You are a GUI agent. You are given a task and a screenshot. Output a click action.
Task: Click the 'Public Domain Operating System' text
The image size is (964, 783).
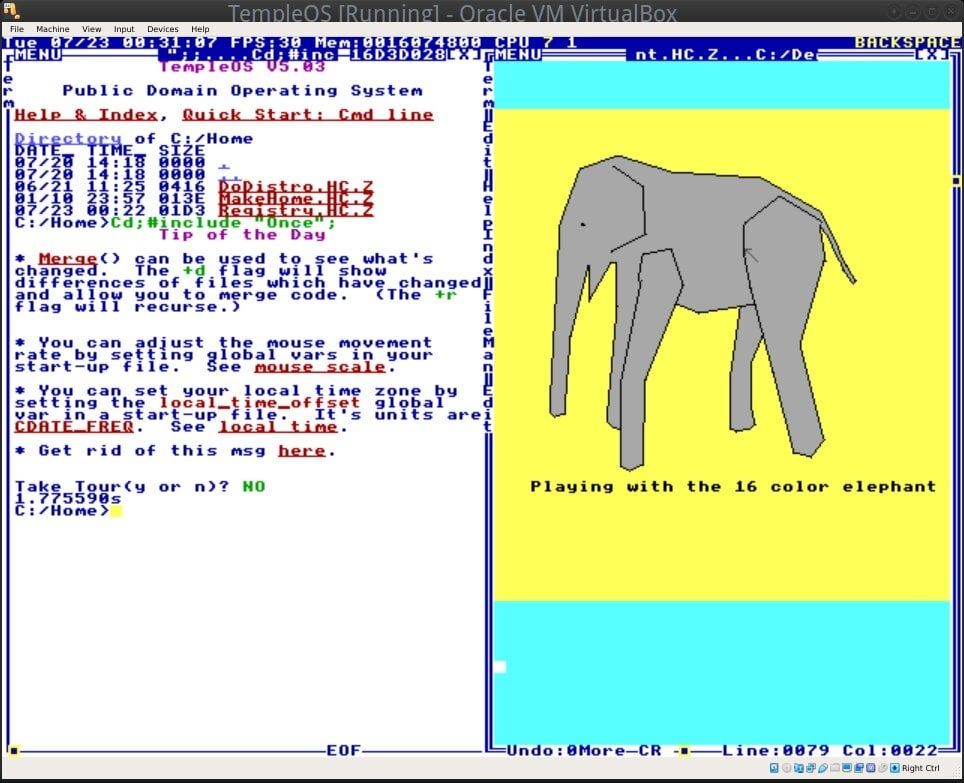coord(242,91)
